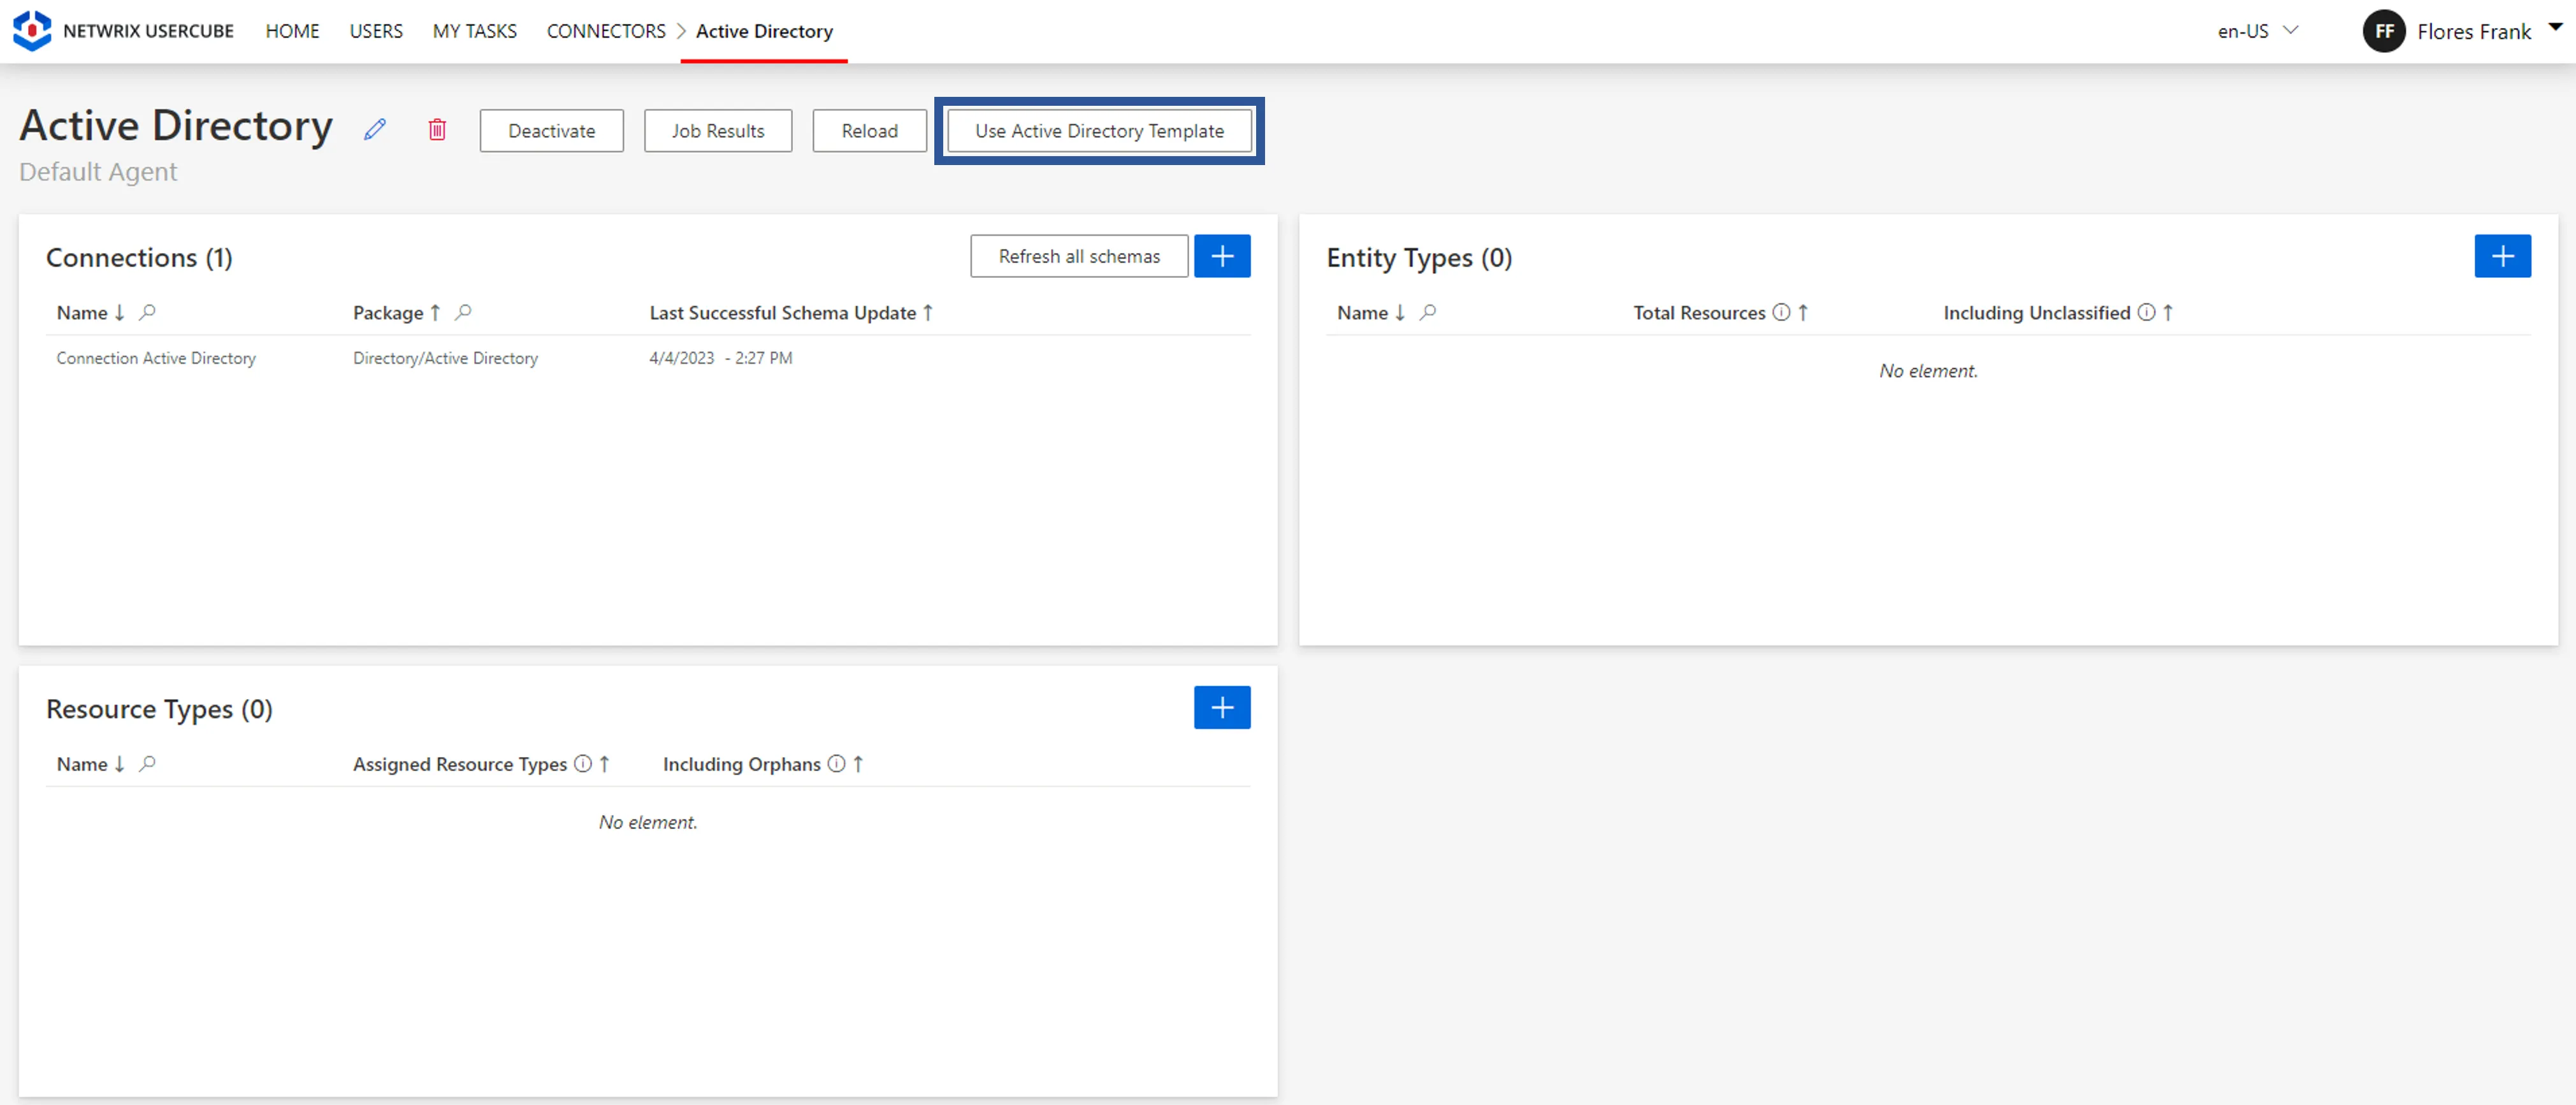Search connections by Name magnifier icon
This screenshot has height=1105, width=2576.
coord(147,313)
